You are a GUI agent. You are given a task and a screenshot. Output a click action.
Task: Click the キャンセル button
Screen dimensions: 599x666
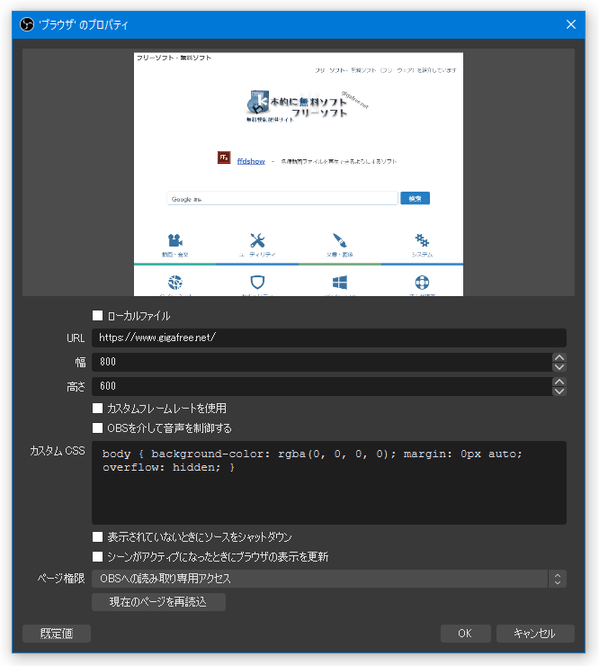click(x=535, y=633)
